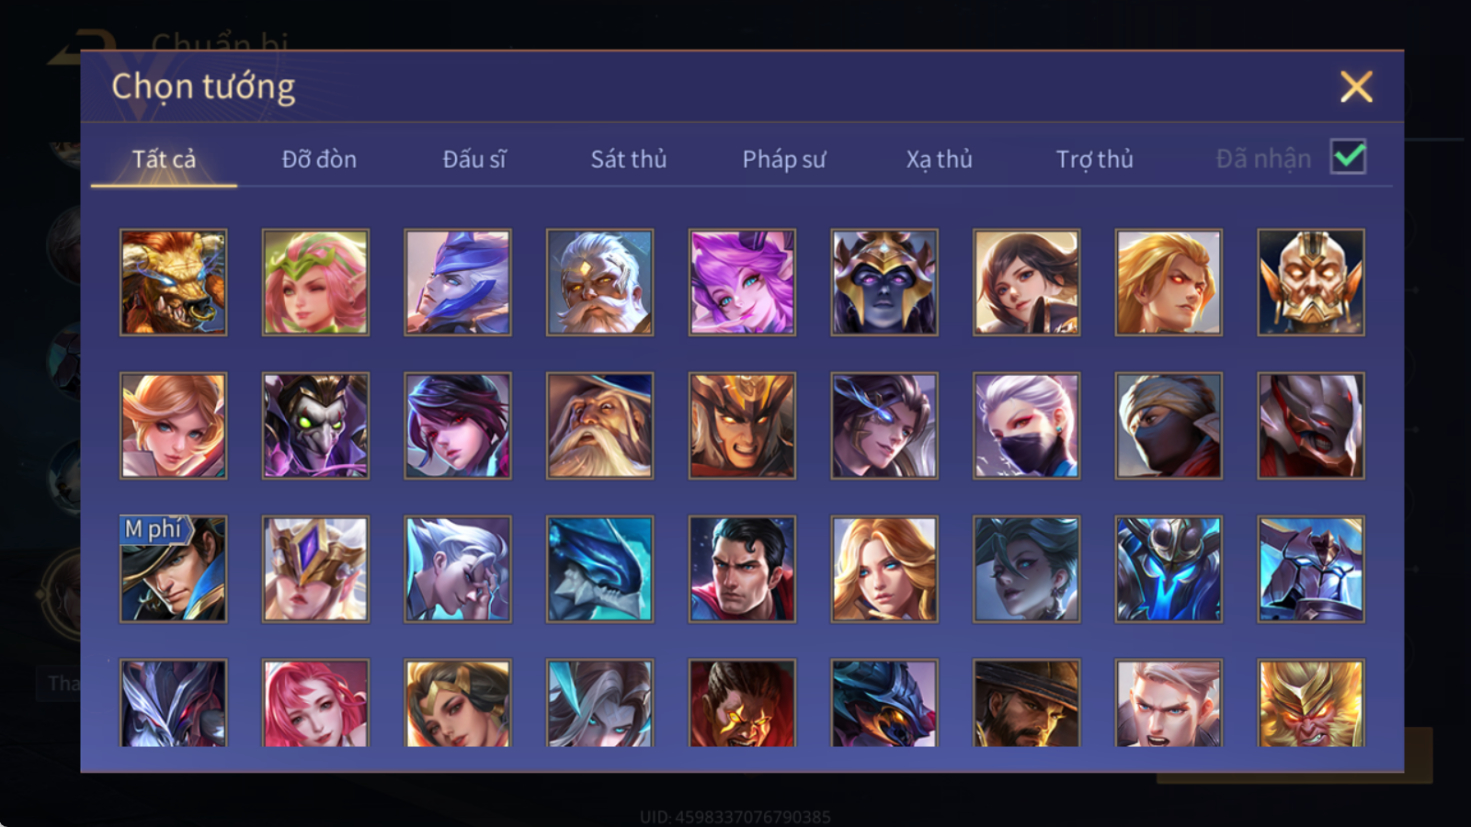The image size is (1471, 827).
Task: Select the wizard with blue pointed hat
Action: (x=600, y=426)
